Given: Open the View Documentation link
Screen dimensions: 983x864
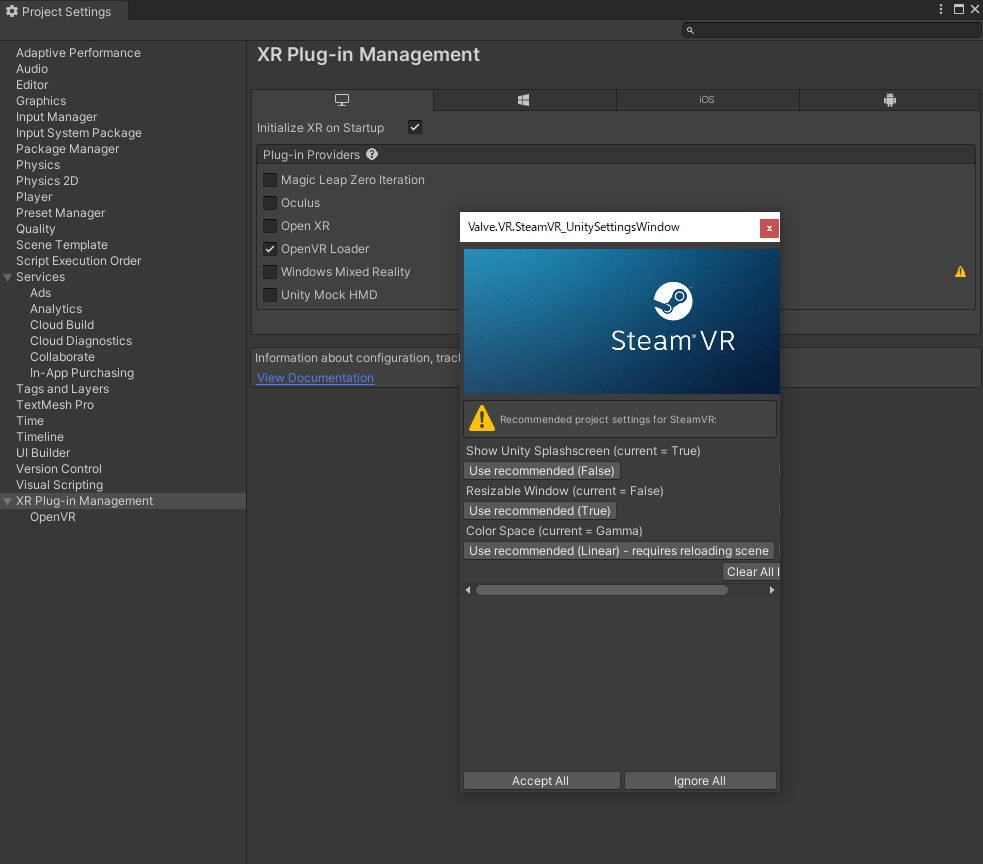Looking at the screenshot, I should point(315,378).
